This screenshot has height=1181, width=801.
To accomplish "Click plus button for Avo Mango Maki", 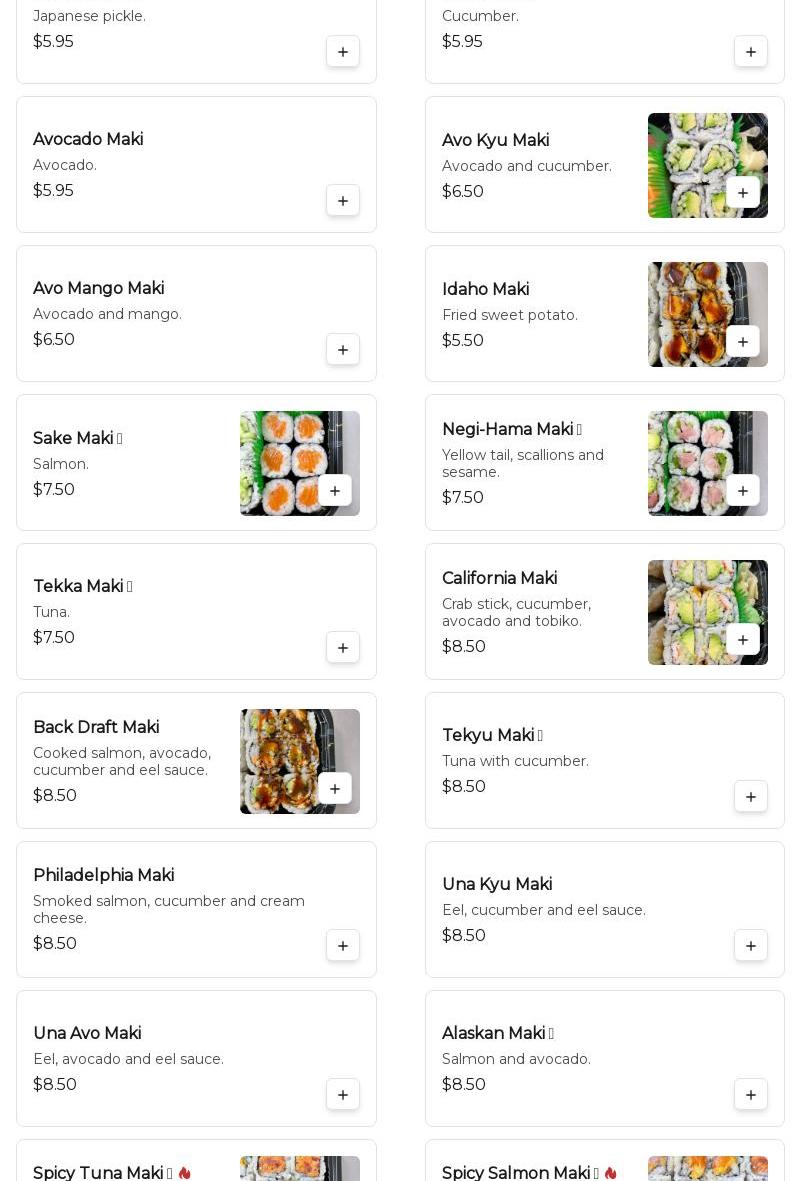I will click(343, 350).
